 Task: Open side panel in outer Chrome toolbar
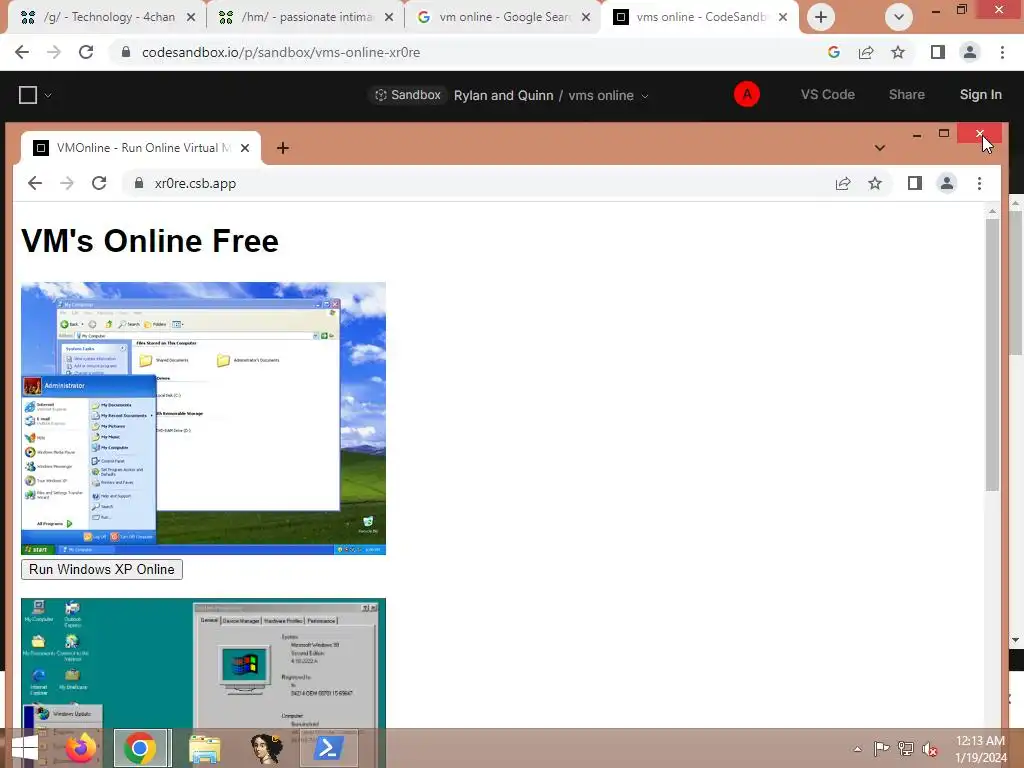point(938,52)
